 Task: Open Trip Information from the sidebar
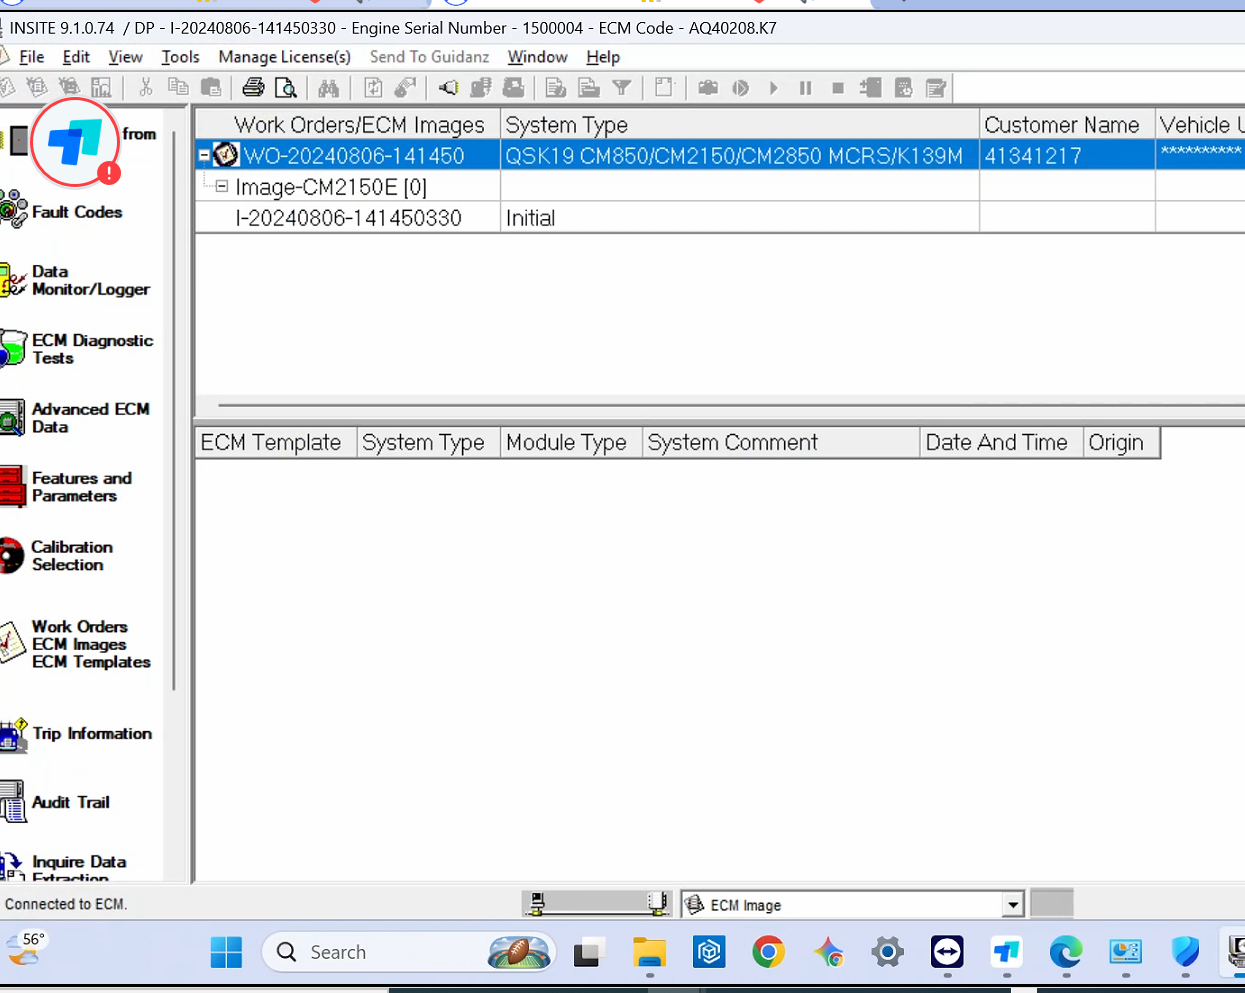pos(76,734)
